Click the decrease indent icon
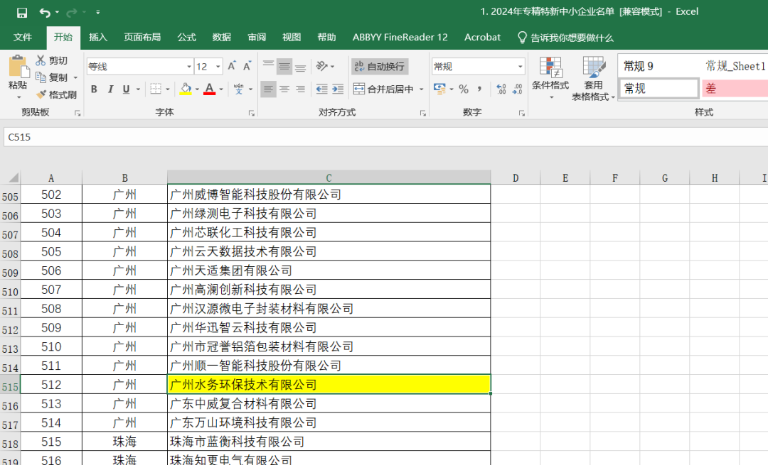 coord(322,89)
